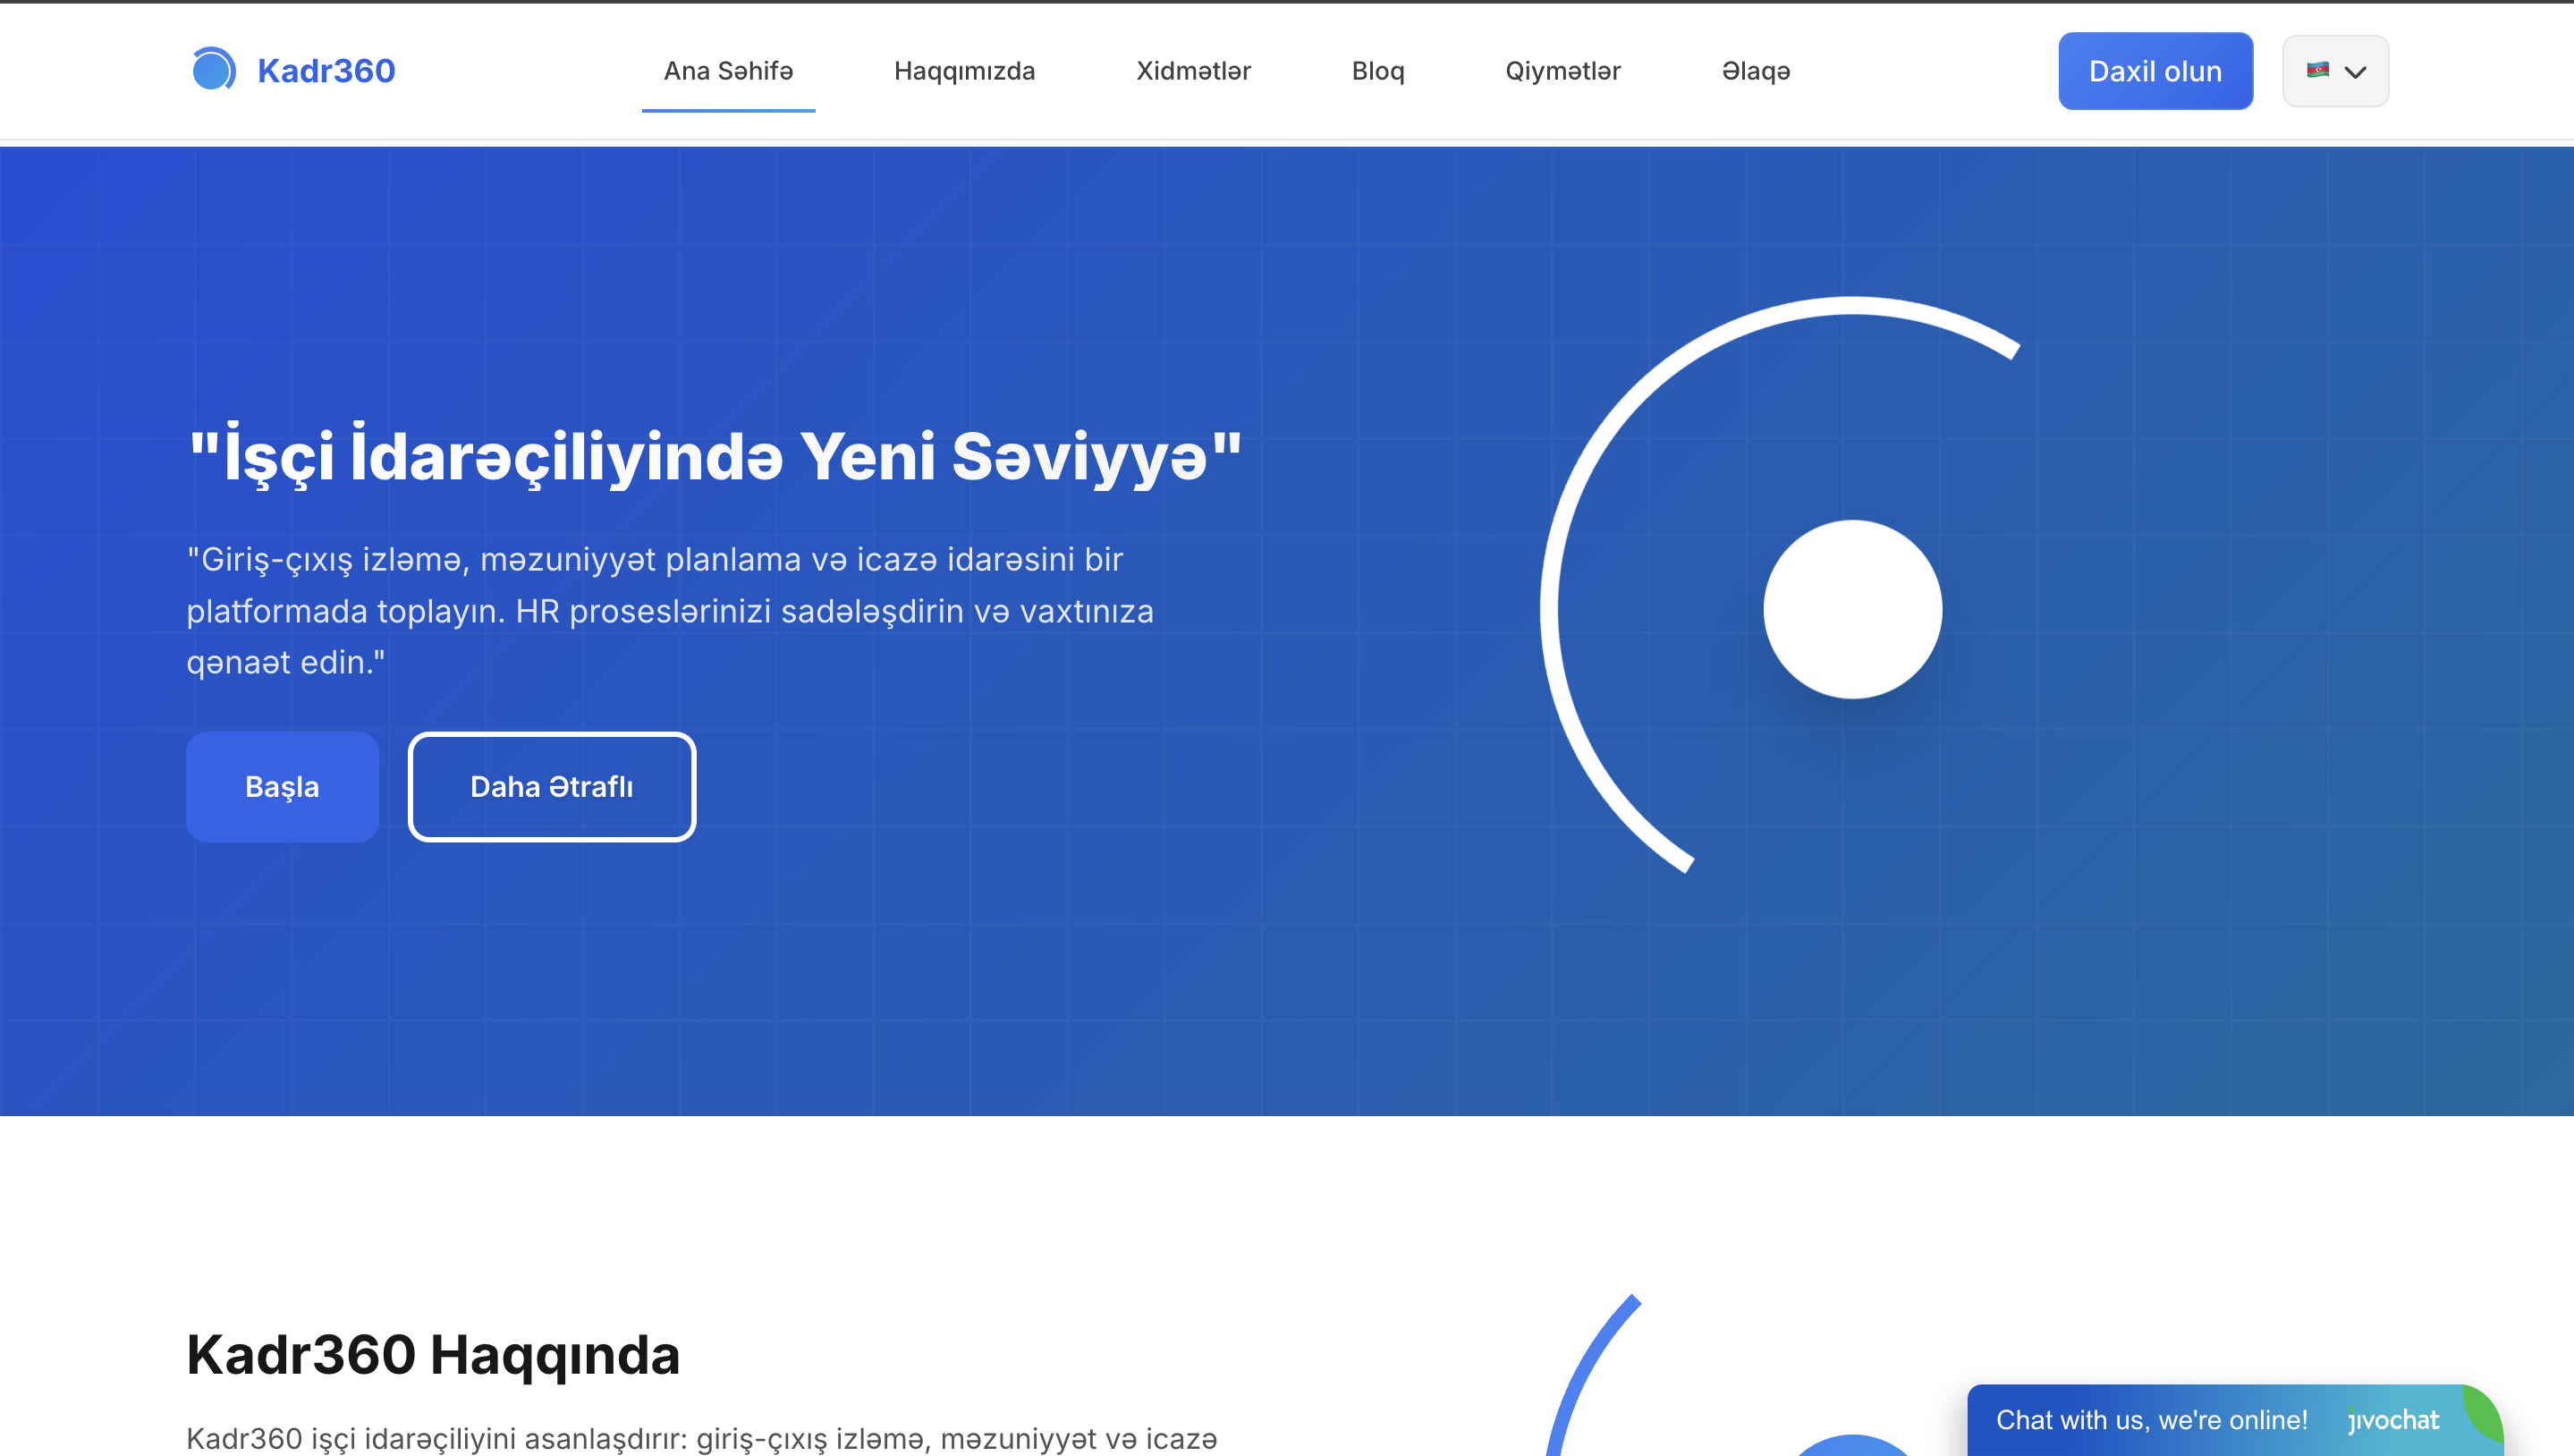This screenshot has height=1456, width=2574.
Task: View the Qiymətlər pricing page
Action: click(1563, 71)
